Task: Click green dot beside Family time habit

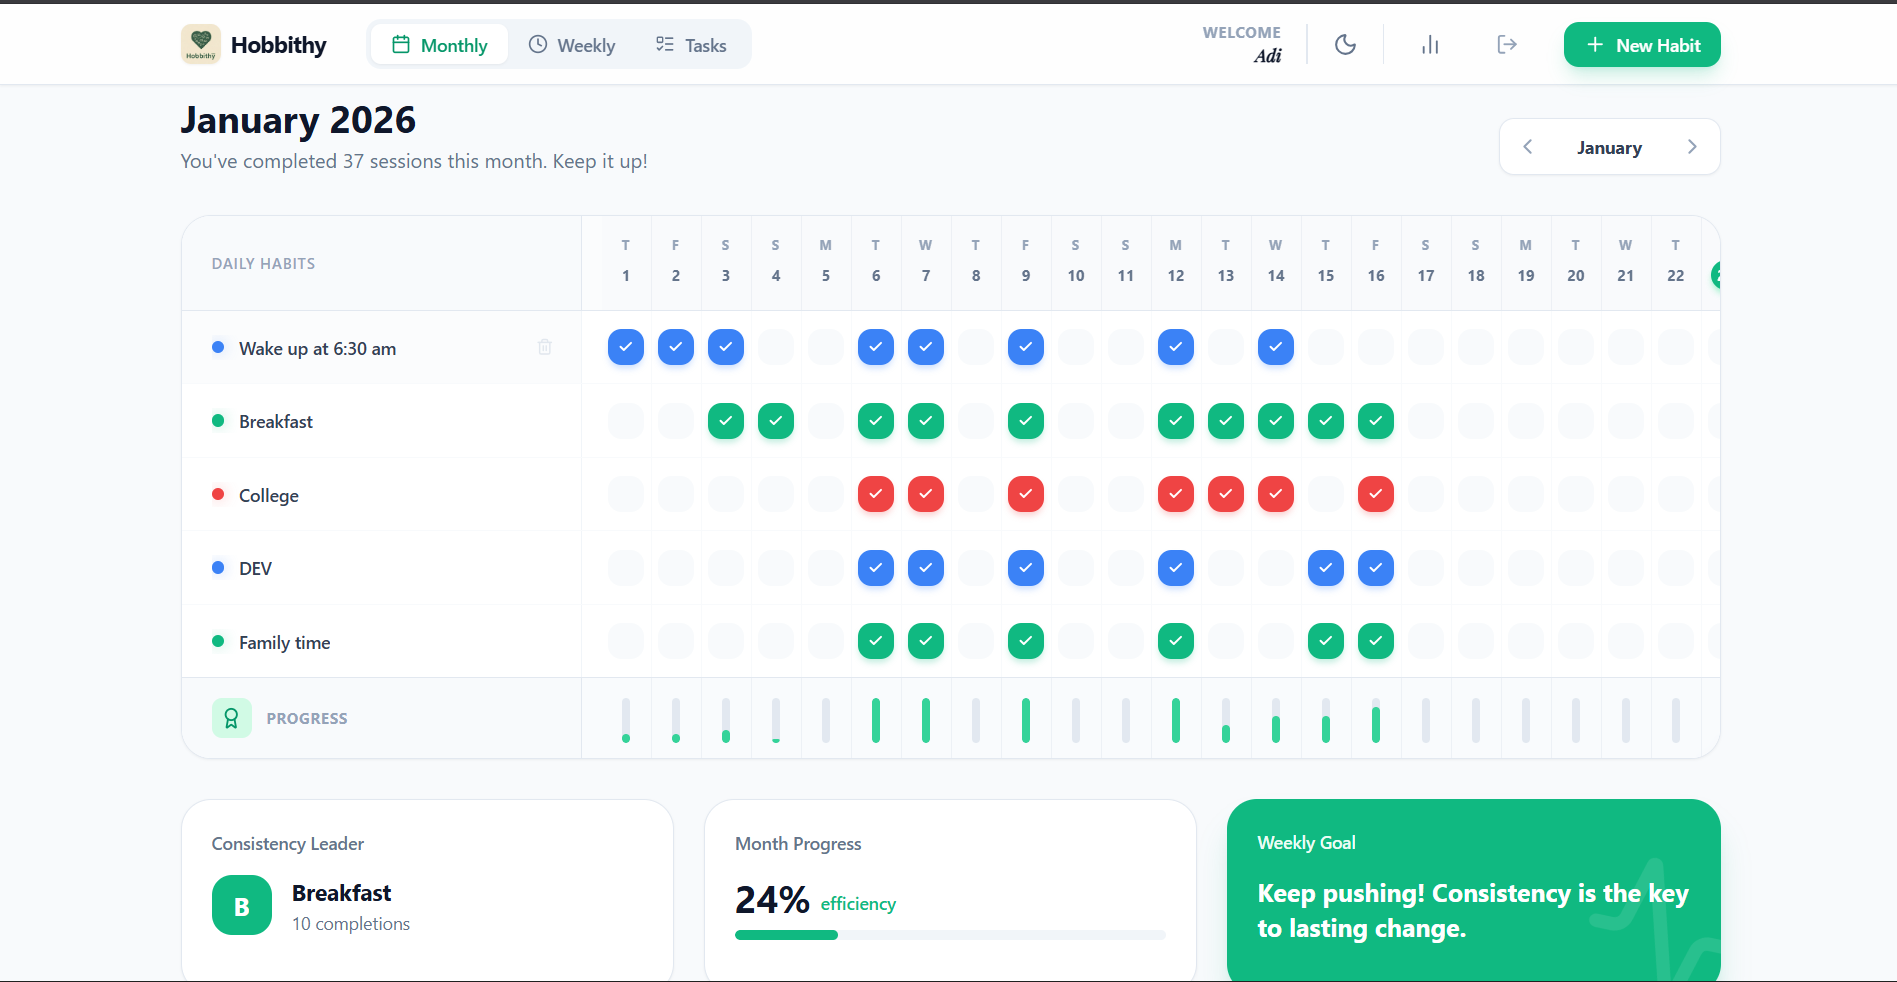Action: [x=218, y=641]
